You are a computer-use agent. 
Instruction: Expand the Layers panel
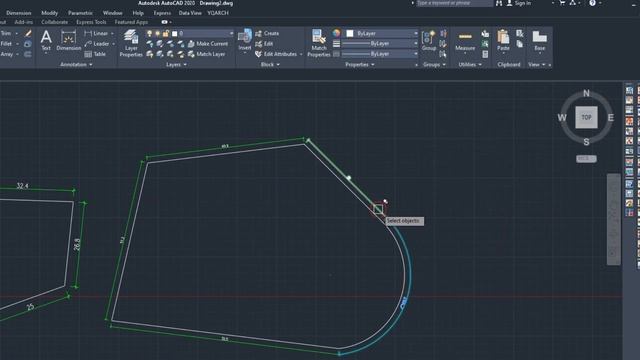coord(176,64)
